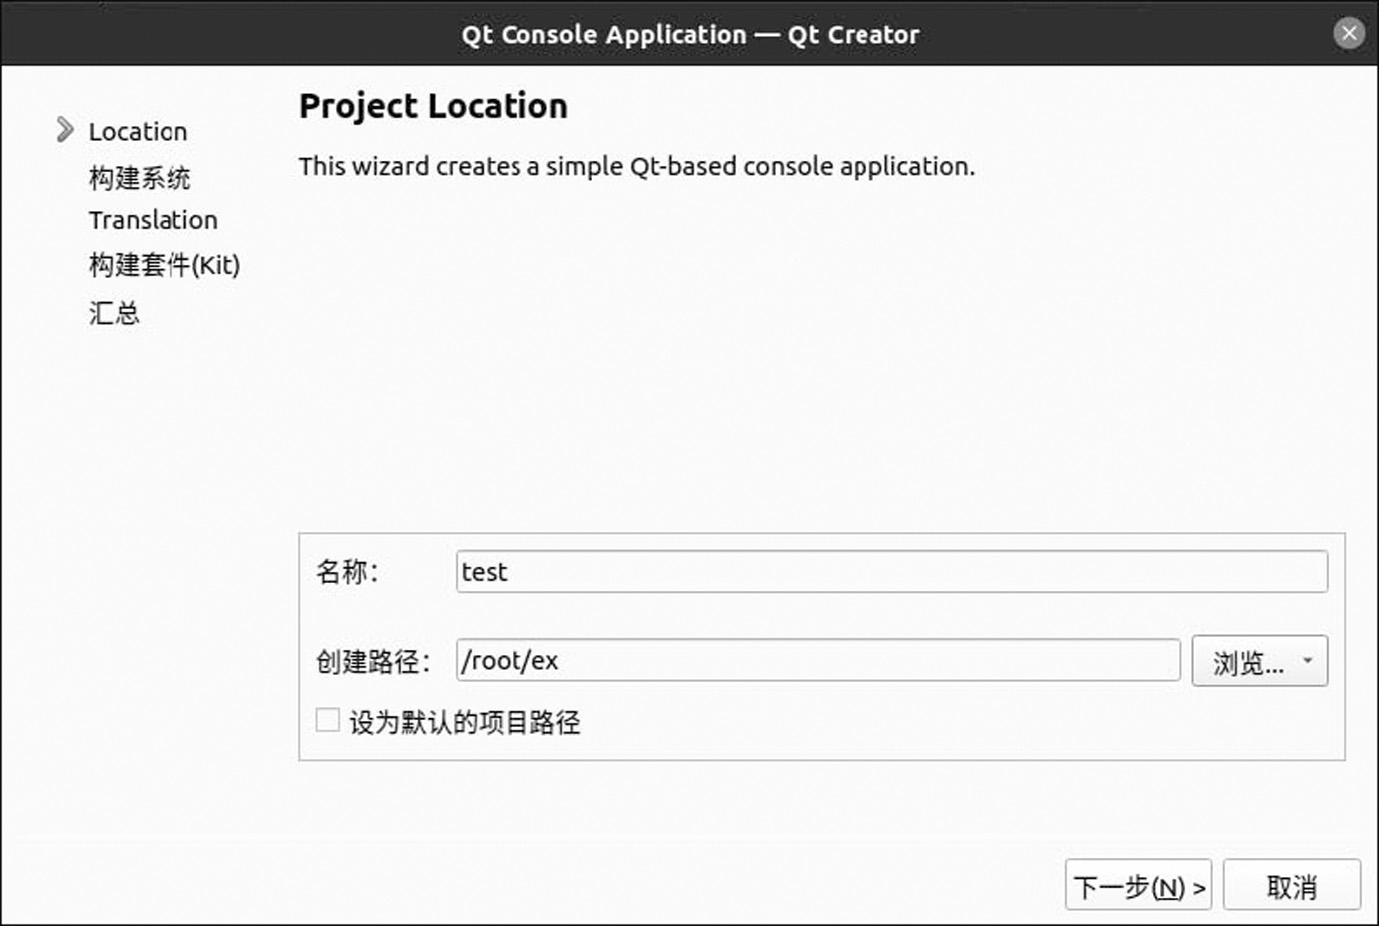Select the 构建套件(Kit) wizard step
Viewport: 1379px width, 926px height.
tap(164, 265)
